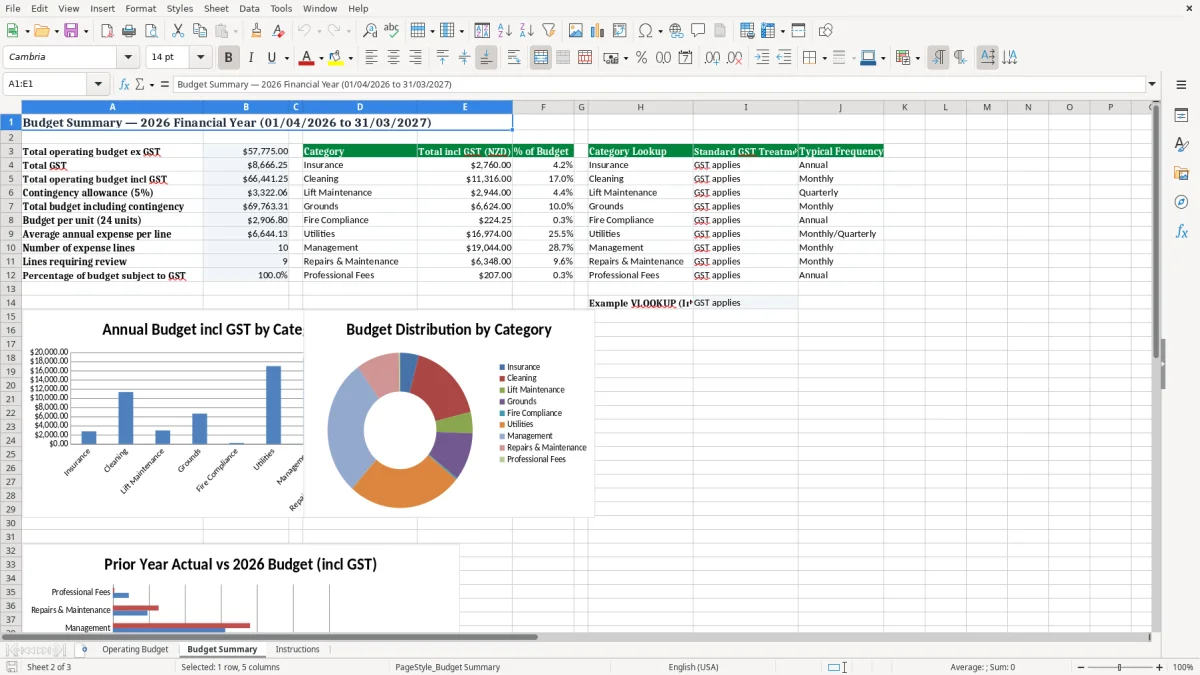
Task: Select column header H
Action: (x=640, y=107)
